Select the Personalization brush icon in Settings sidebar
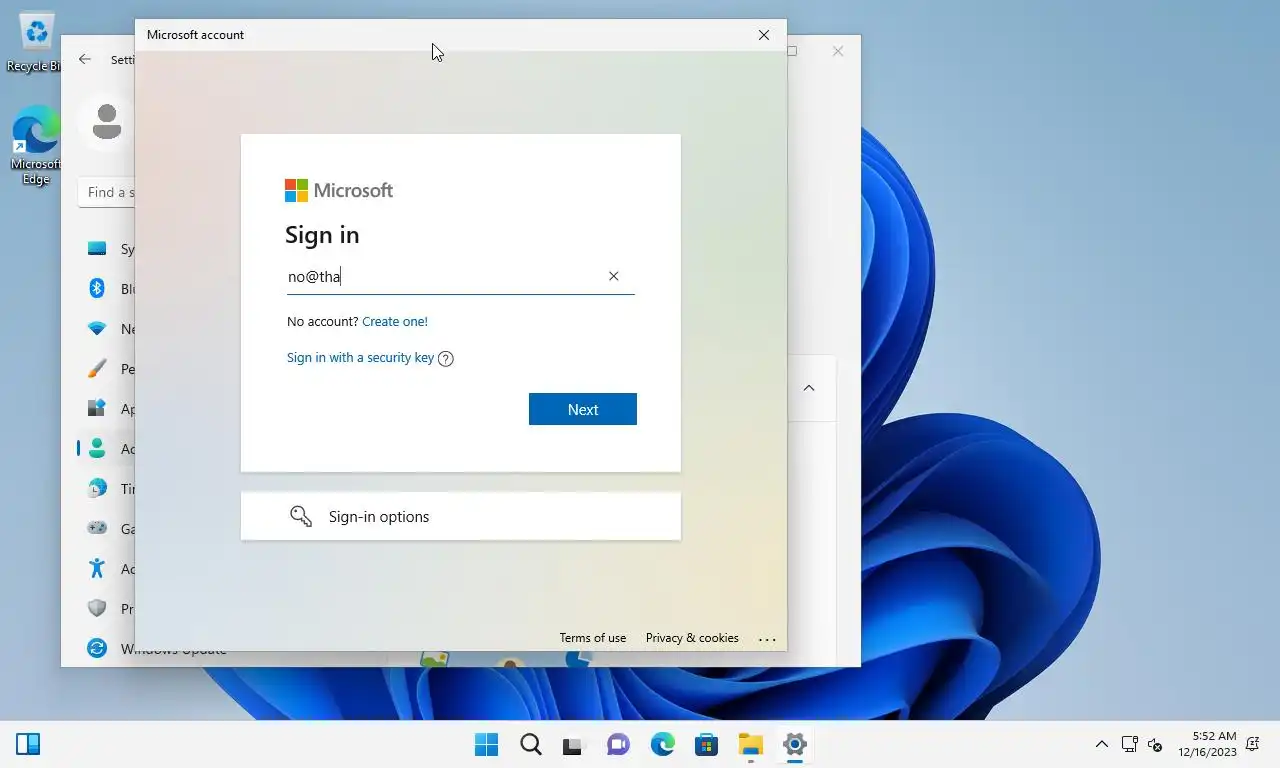Screen dimensions: 1280x768 (97, 369)
